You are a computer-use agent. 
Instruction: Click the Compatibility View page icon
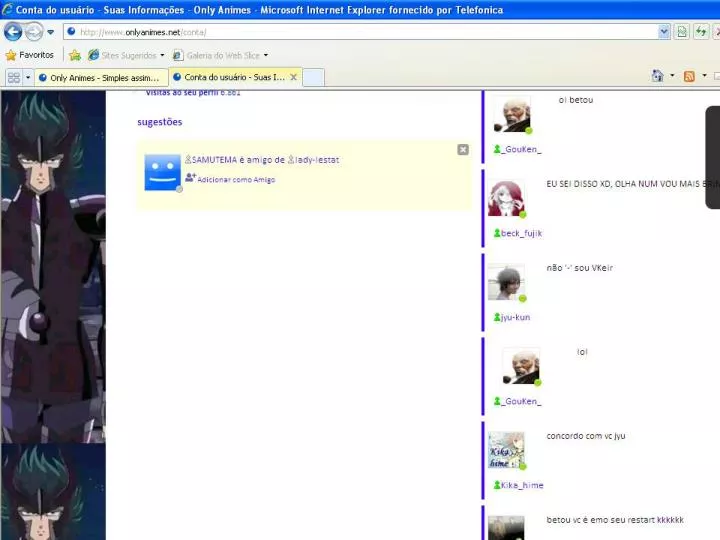[x=682, y=32]
